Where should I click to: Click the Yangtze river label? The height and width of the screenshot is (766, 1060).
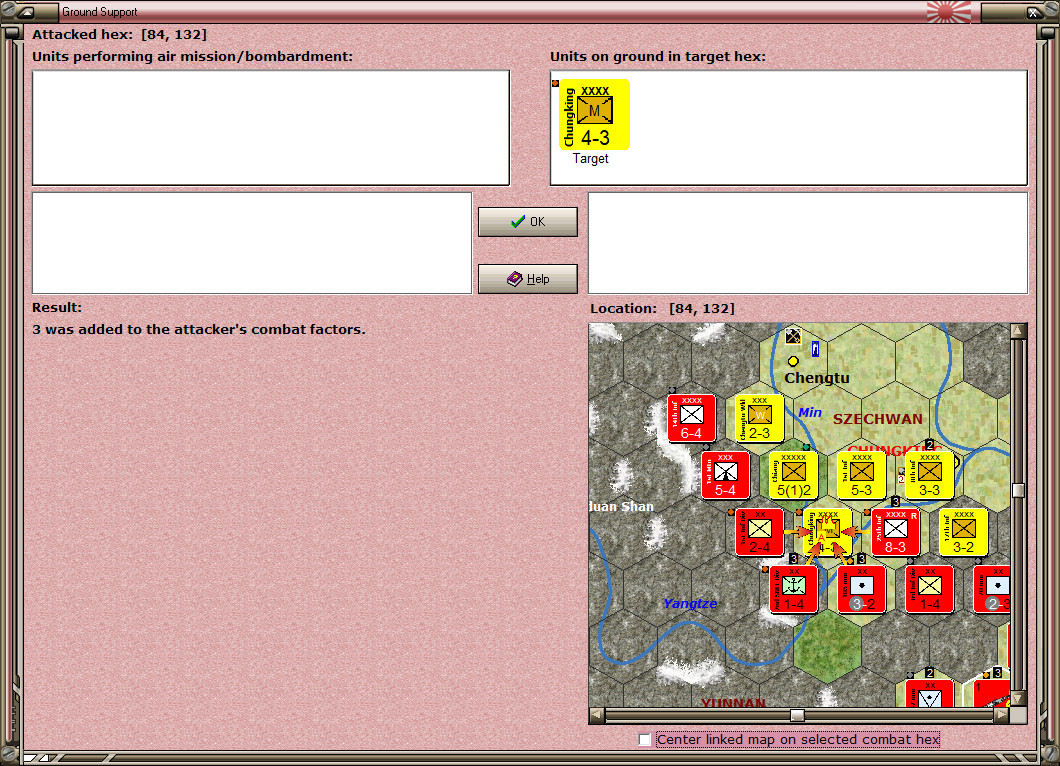[690, 604]
